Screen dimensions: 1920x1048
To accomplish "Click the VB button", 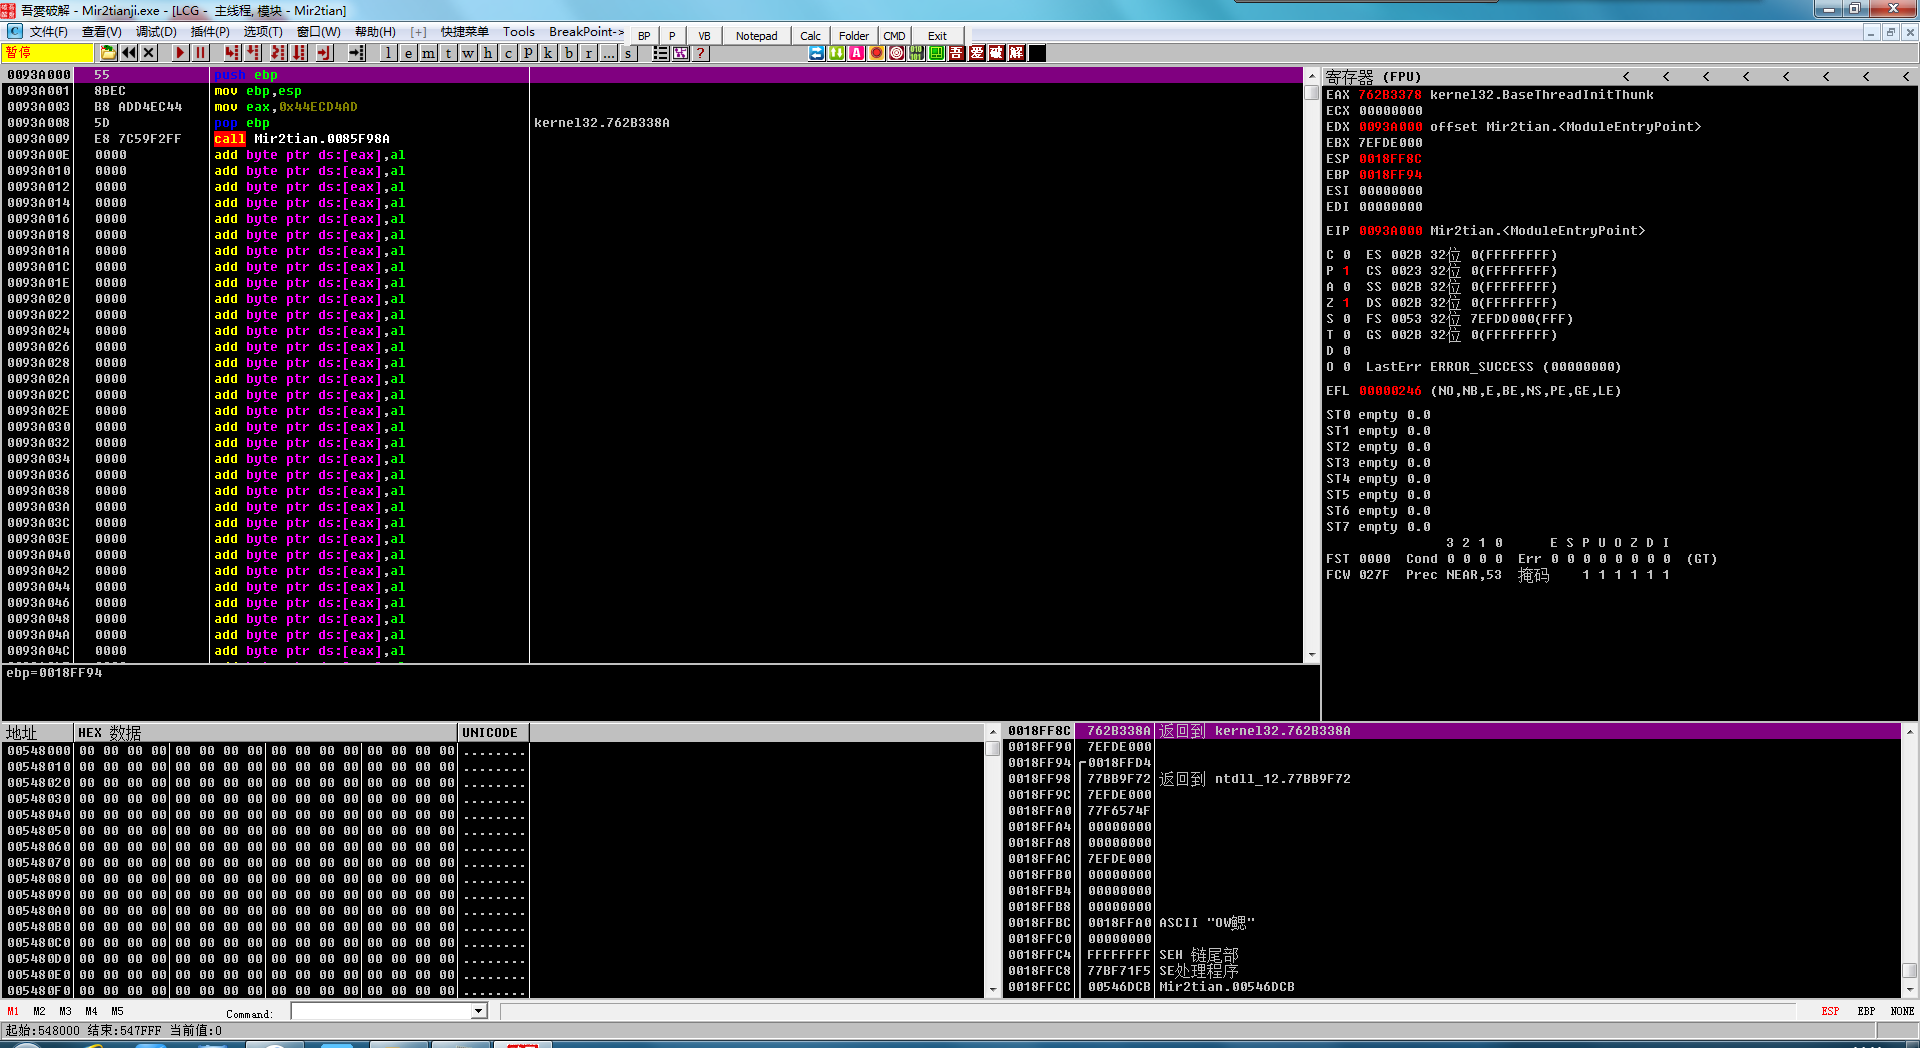I will coord(704,36).
